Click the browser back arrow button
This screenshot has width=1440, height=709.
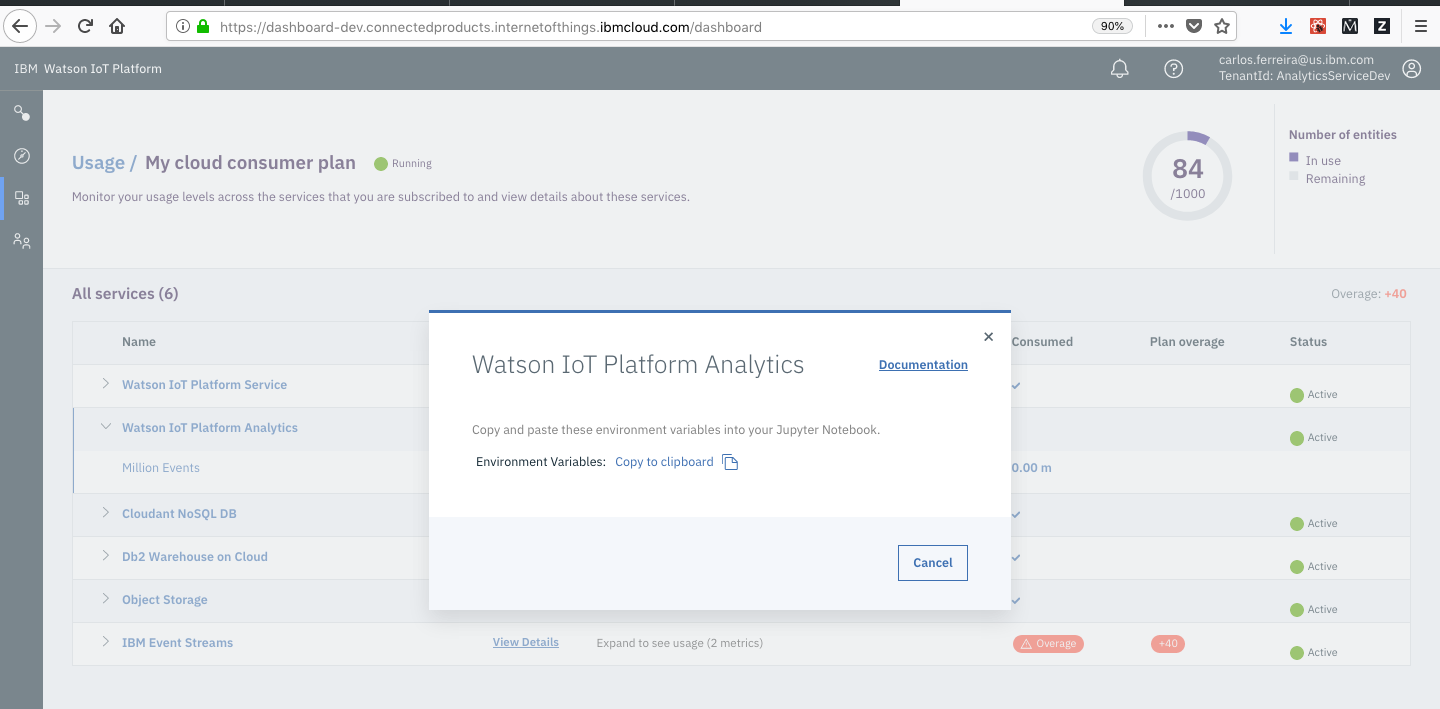pos(20,26)
